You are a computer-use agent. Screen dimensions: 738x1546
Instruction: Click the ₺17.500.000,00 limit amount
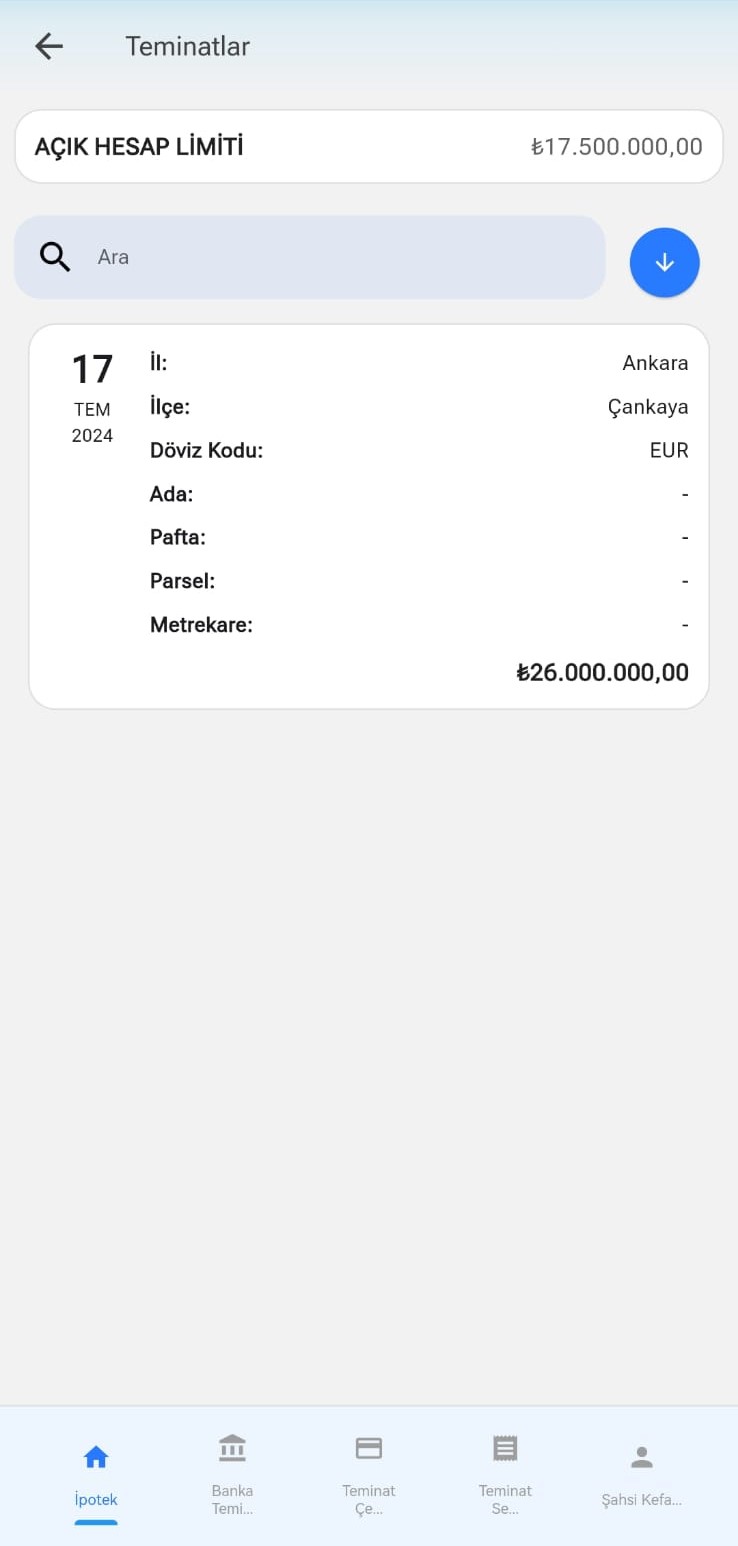point(616,147)
